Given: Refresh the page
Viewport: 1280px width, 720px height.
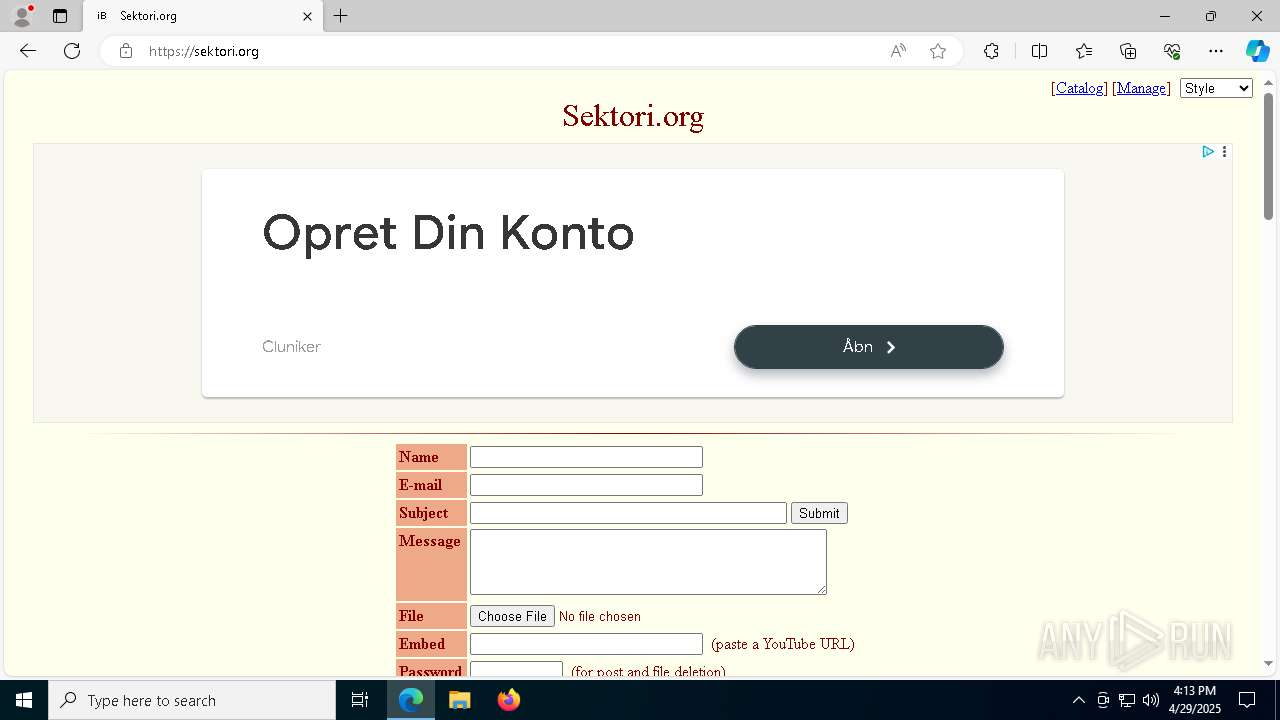Looking at the screenshot, I should (x=72, y=51).
